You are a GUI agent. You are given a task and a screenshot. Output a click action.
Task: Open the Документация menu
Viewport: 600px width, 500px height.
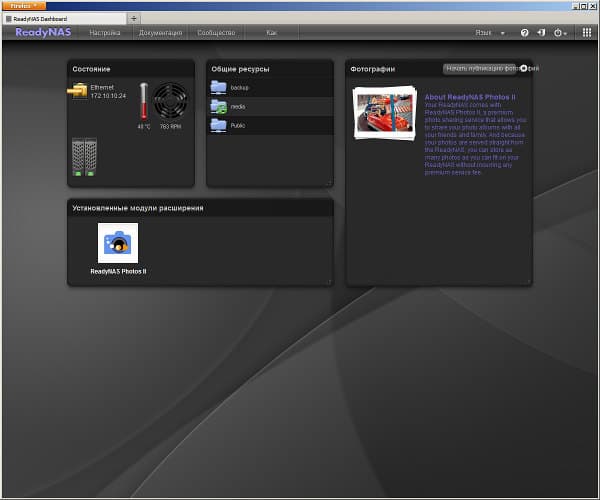(160, 33)
